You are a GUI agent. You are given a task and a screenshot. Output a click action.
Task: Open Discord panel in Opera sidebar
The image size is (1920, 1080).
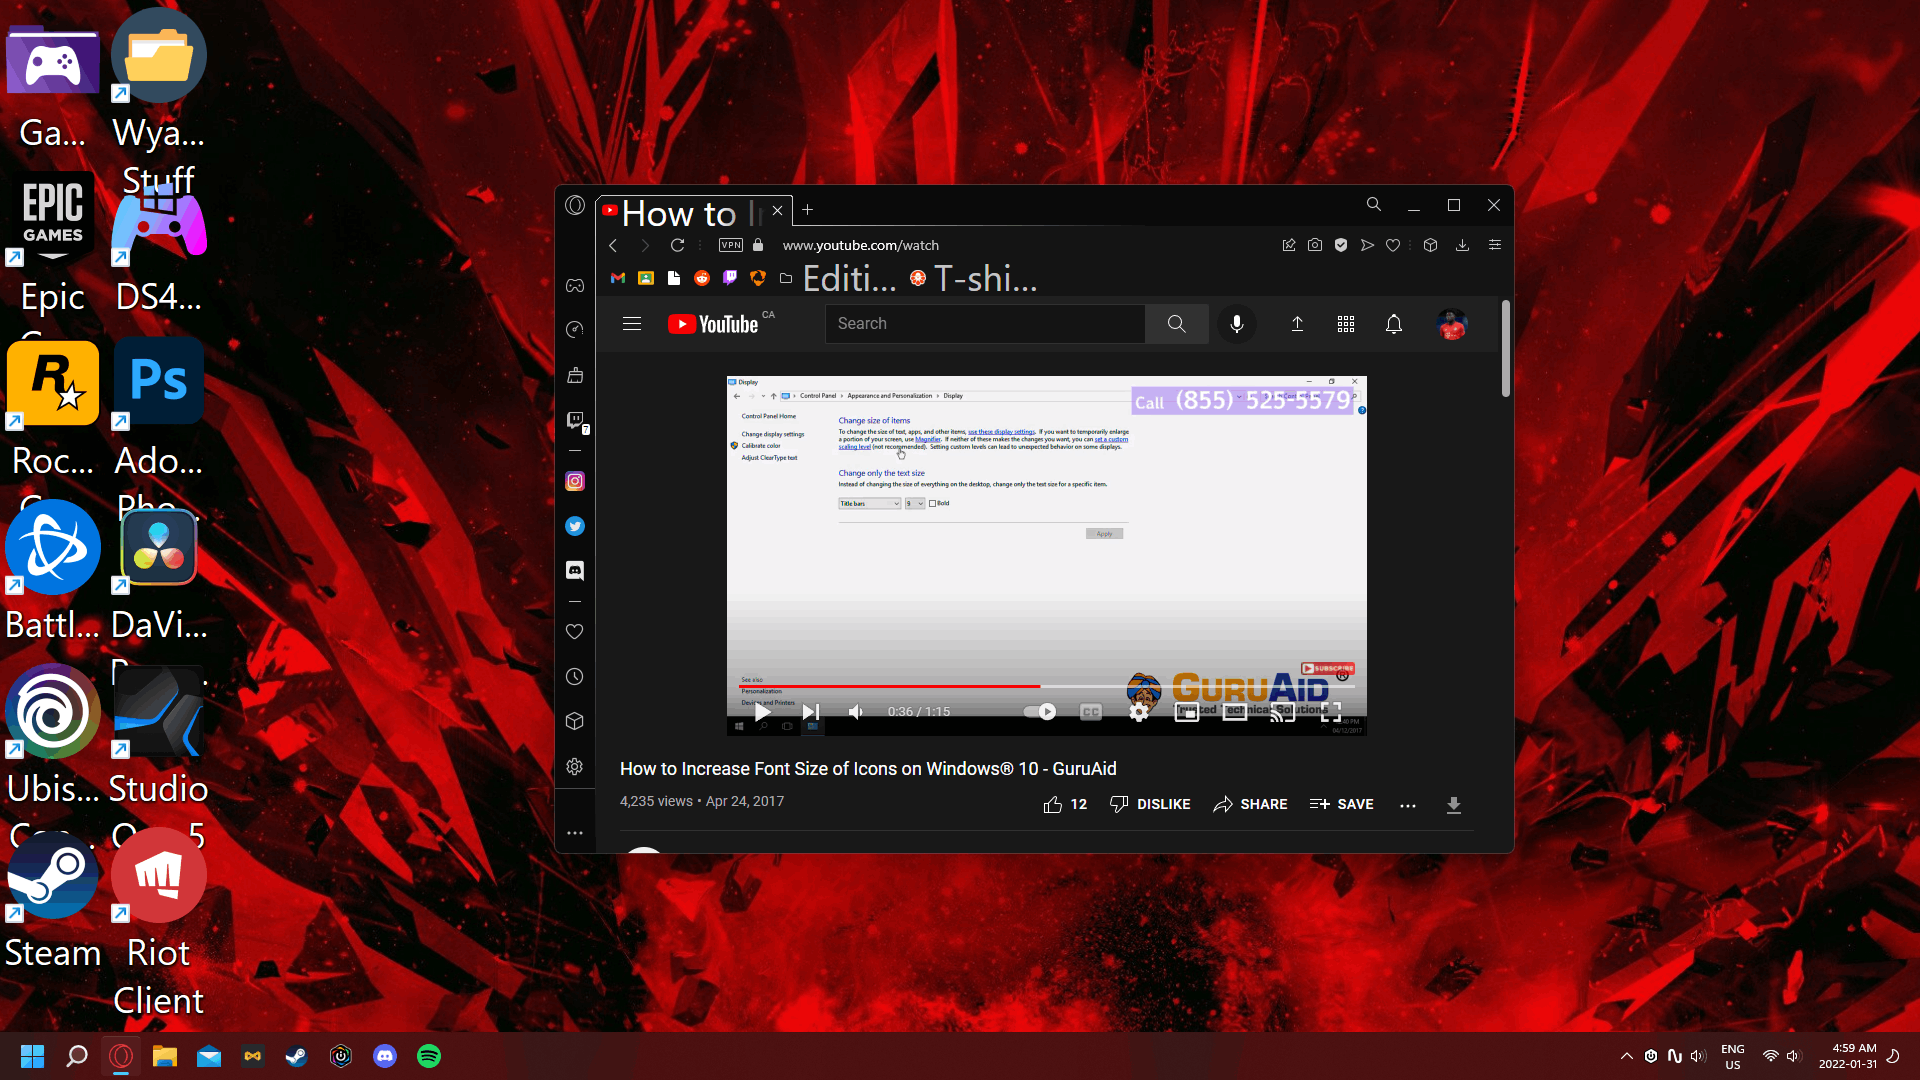point(575,570)
